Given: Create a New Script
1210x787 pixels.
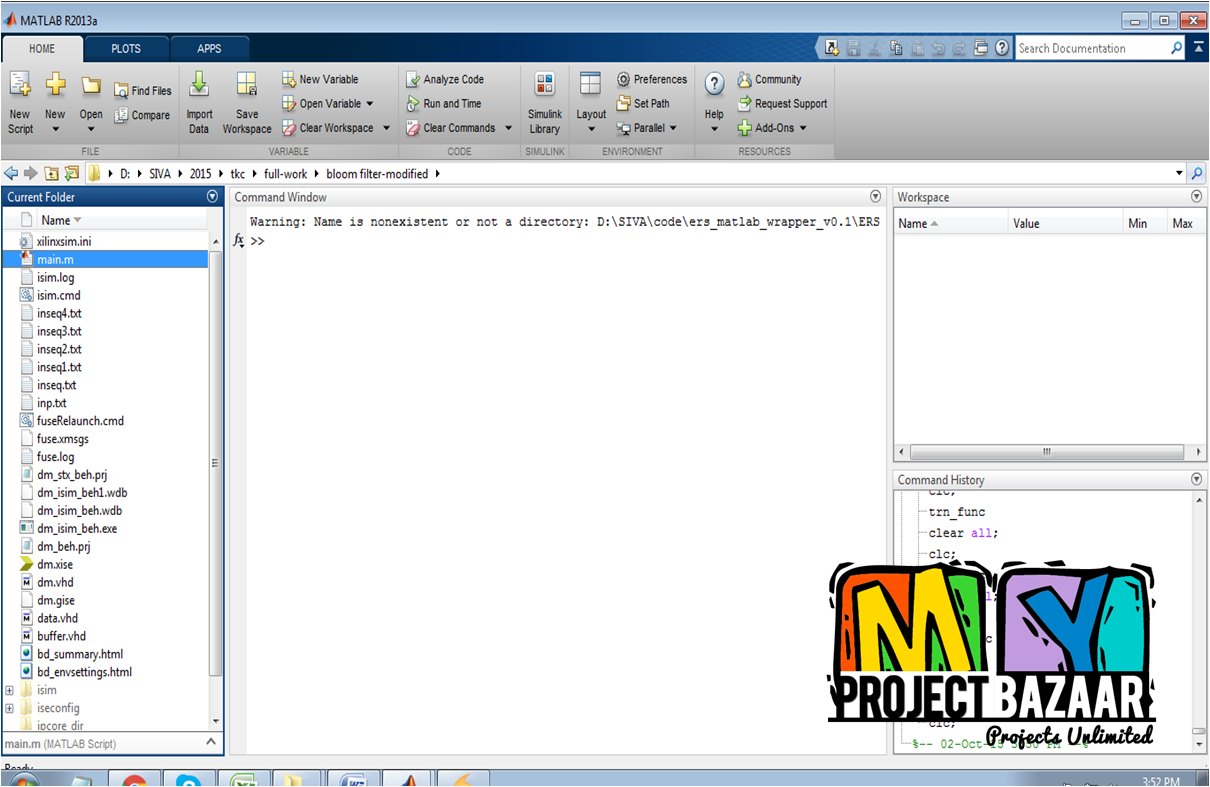Looking at the screenshot, I should pos(20,103).
